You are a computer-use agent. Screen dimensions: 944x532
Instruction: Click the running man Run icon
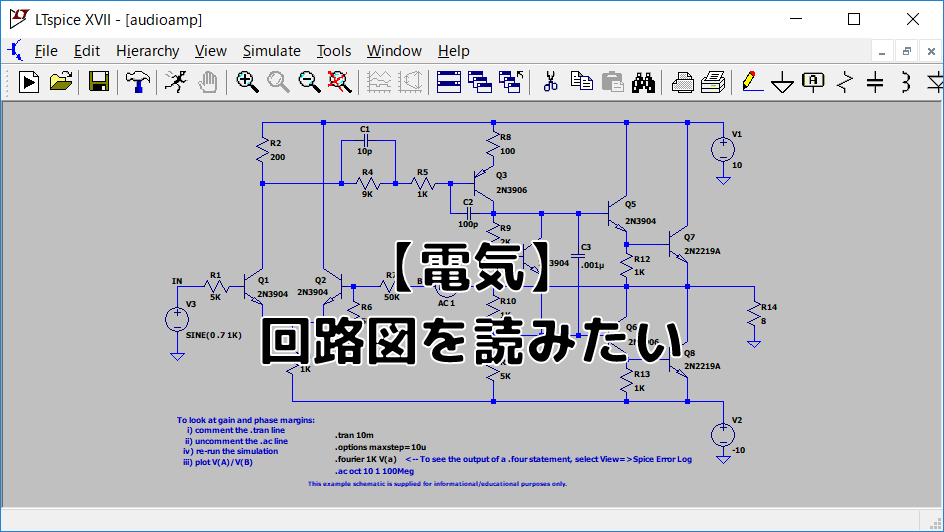[x=176, y=81]
